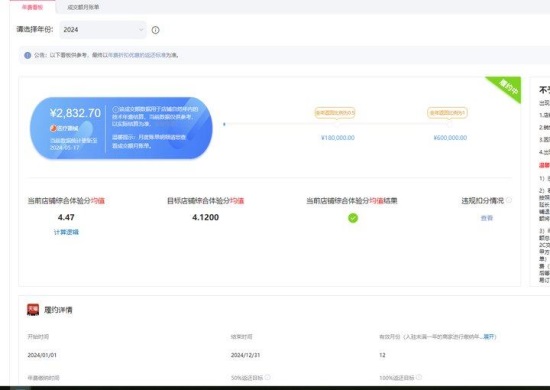Click 查看 under 违规扣分情况
550x390 pixels.
click(487, 218)
